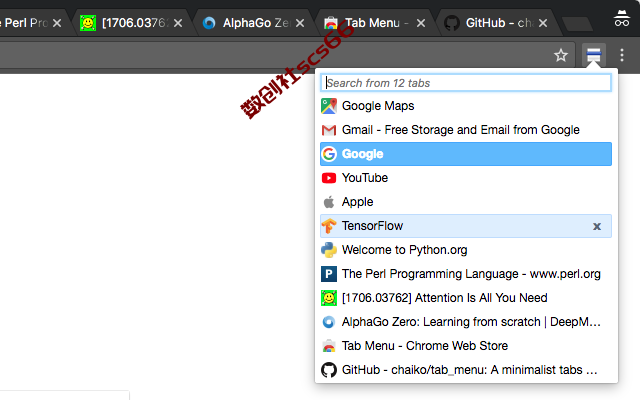Click the Search from 12 tabs field
The image size is (640, 400).
point(466,83)
